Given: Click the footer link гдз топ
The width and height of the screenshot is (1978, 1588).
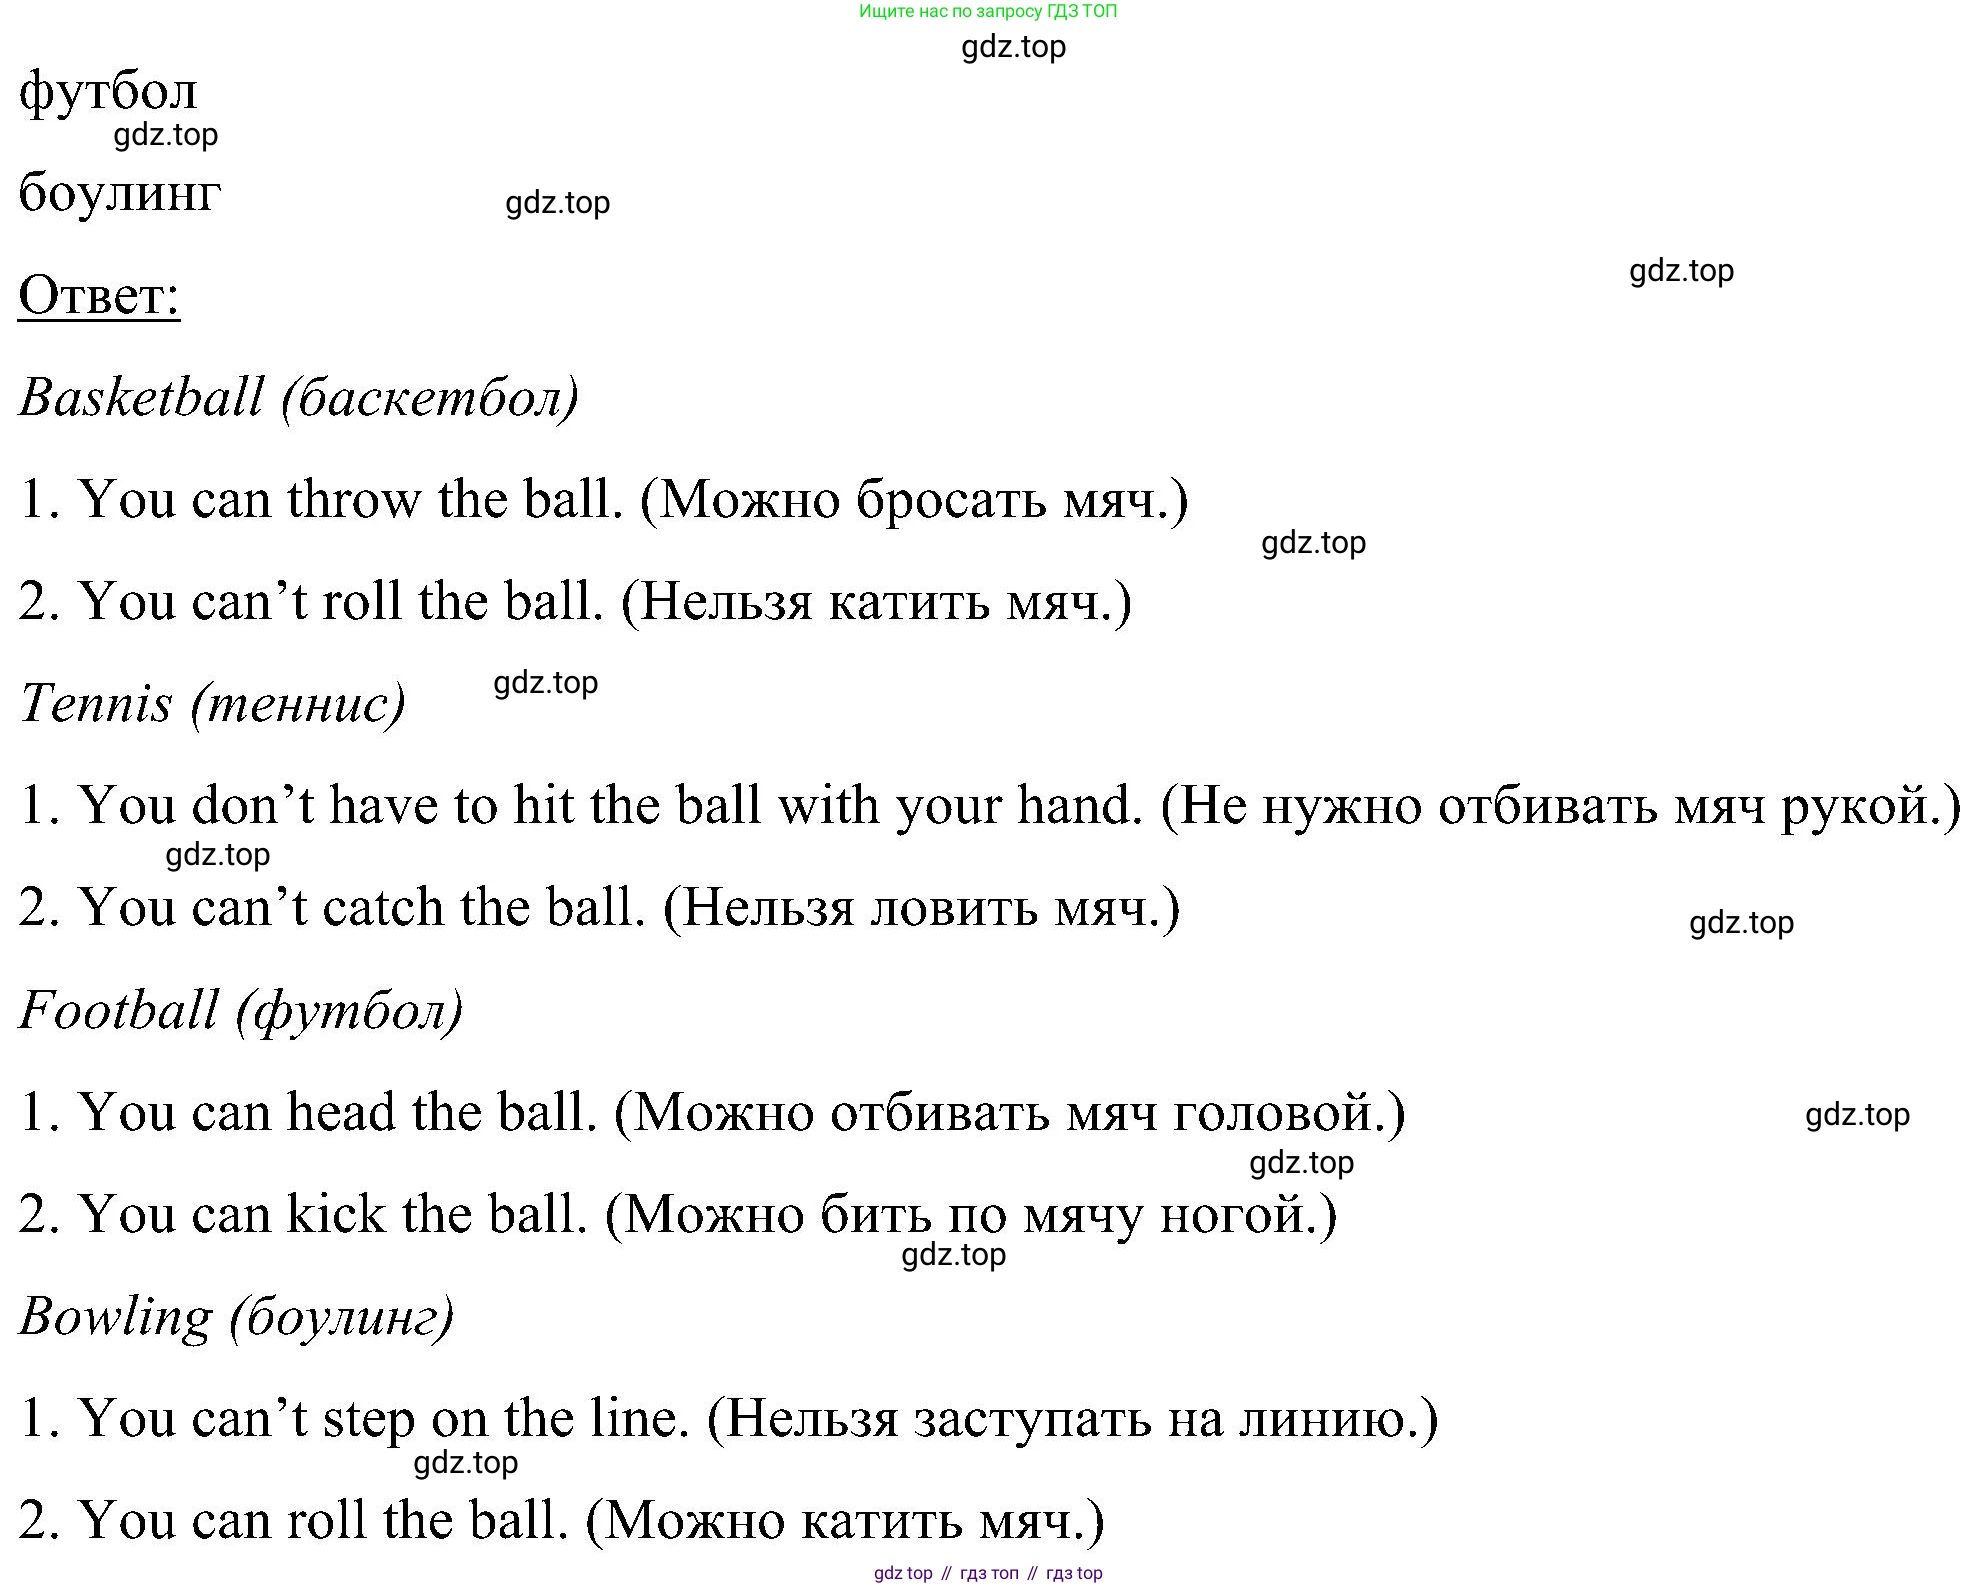Looking at the screenshot, I should click(989, 1573).
